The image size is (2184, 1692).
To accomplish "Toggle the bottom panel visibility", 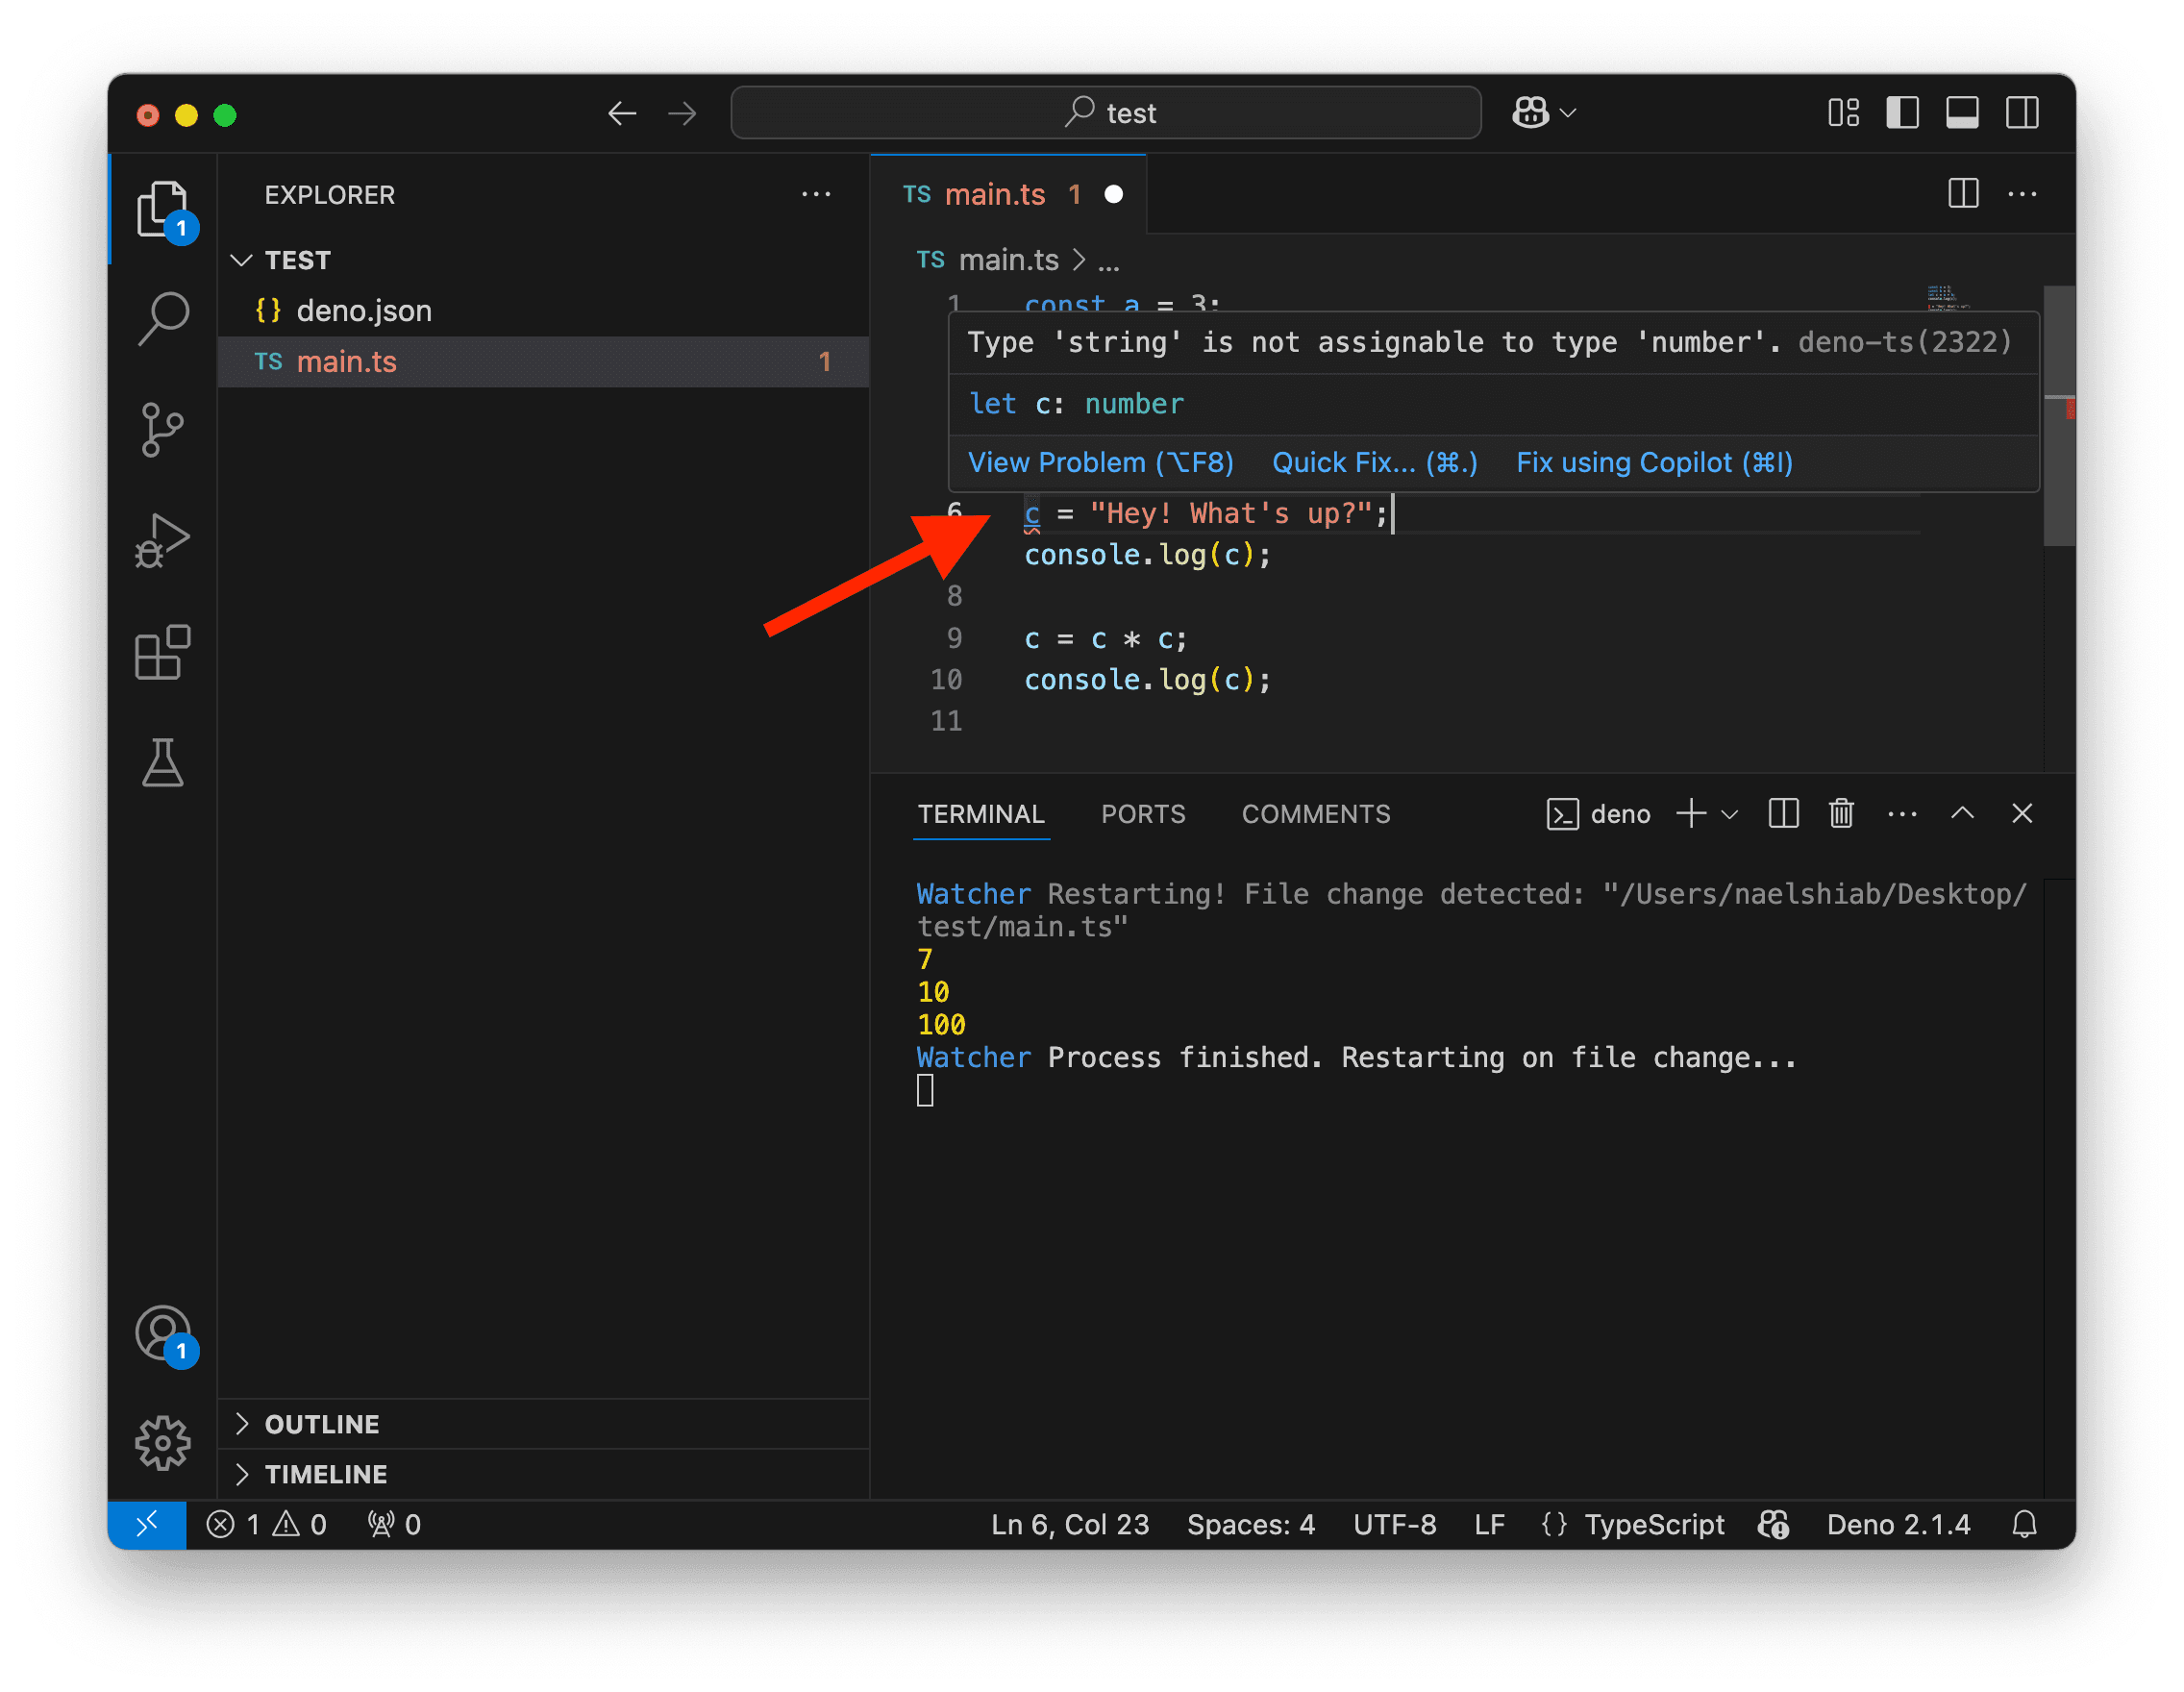I will 1962,112.
